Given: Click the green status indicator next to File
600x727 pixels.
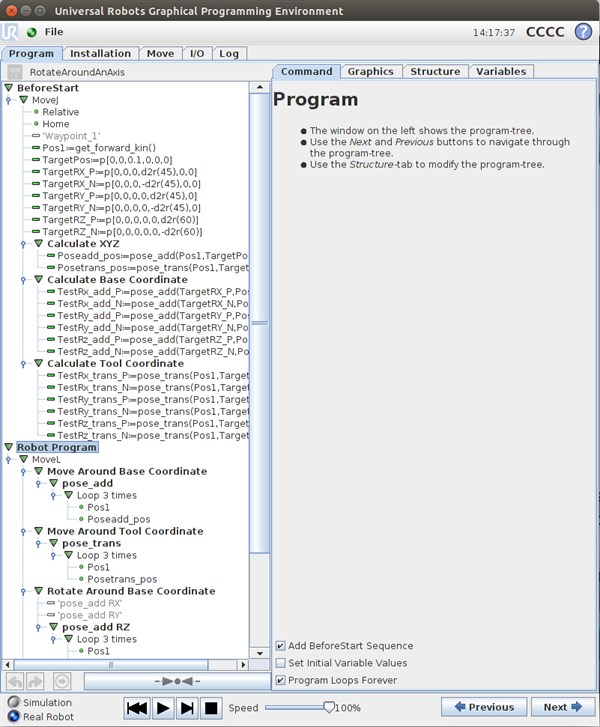Looking at the screenshot, I should point(32,32).
